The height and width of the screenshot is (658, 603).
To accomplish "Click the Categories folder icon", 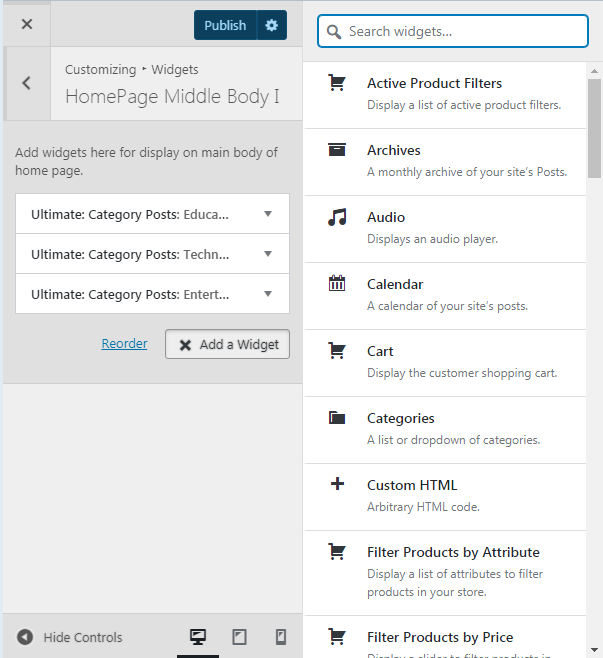I will point(337,418).
